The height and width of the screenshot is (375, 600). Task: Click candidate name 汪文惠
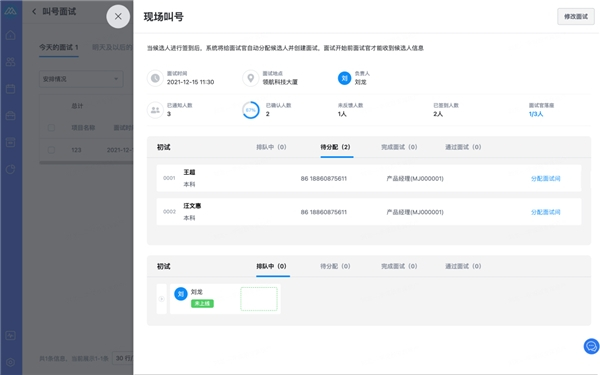192,206
